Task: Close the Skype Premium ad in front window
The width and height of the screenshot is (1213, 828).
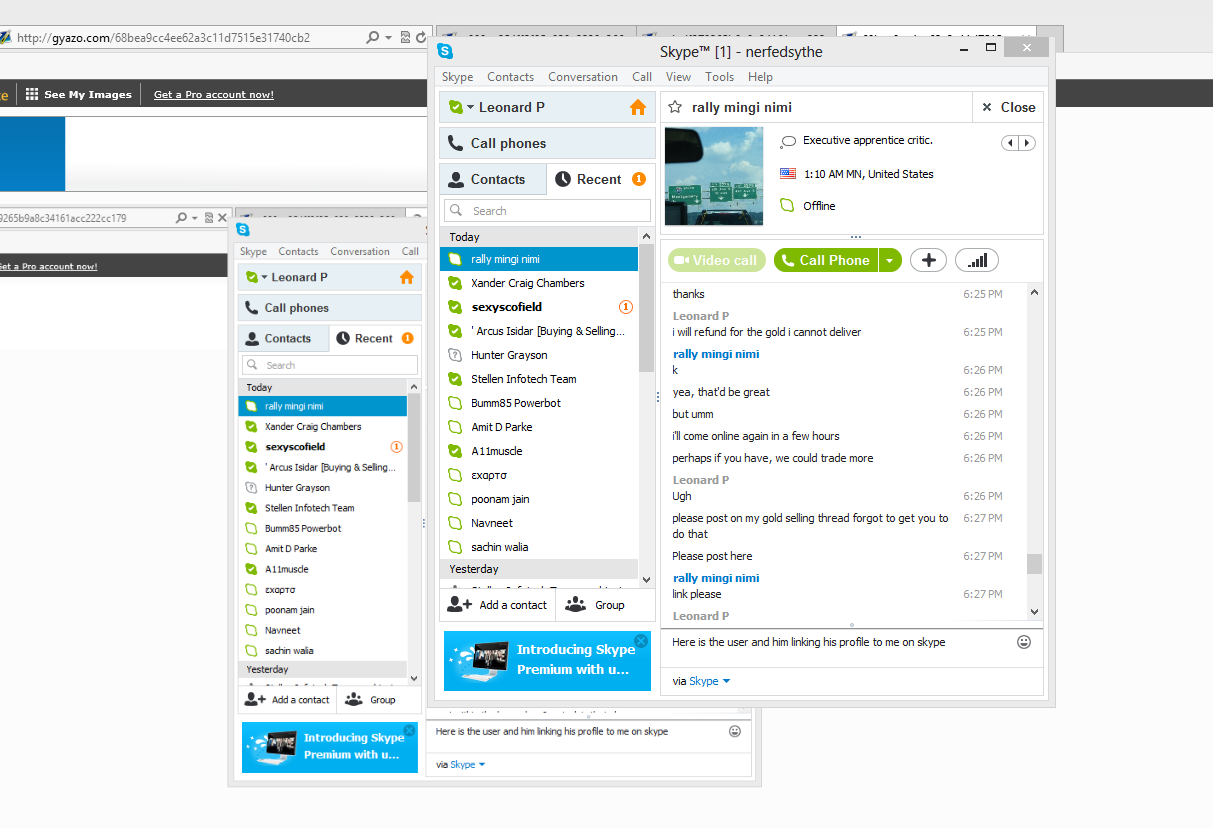Action: pos(641,641)
